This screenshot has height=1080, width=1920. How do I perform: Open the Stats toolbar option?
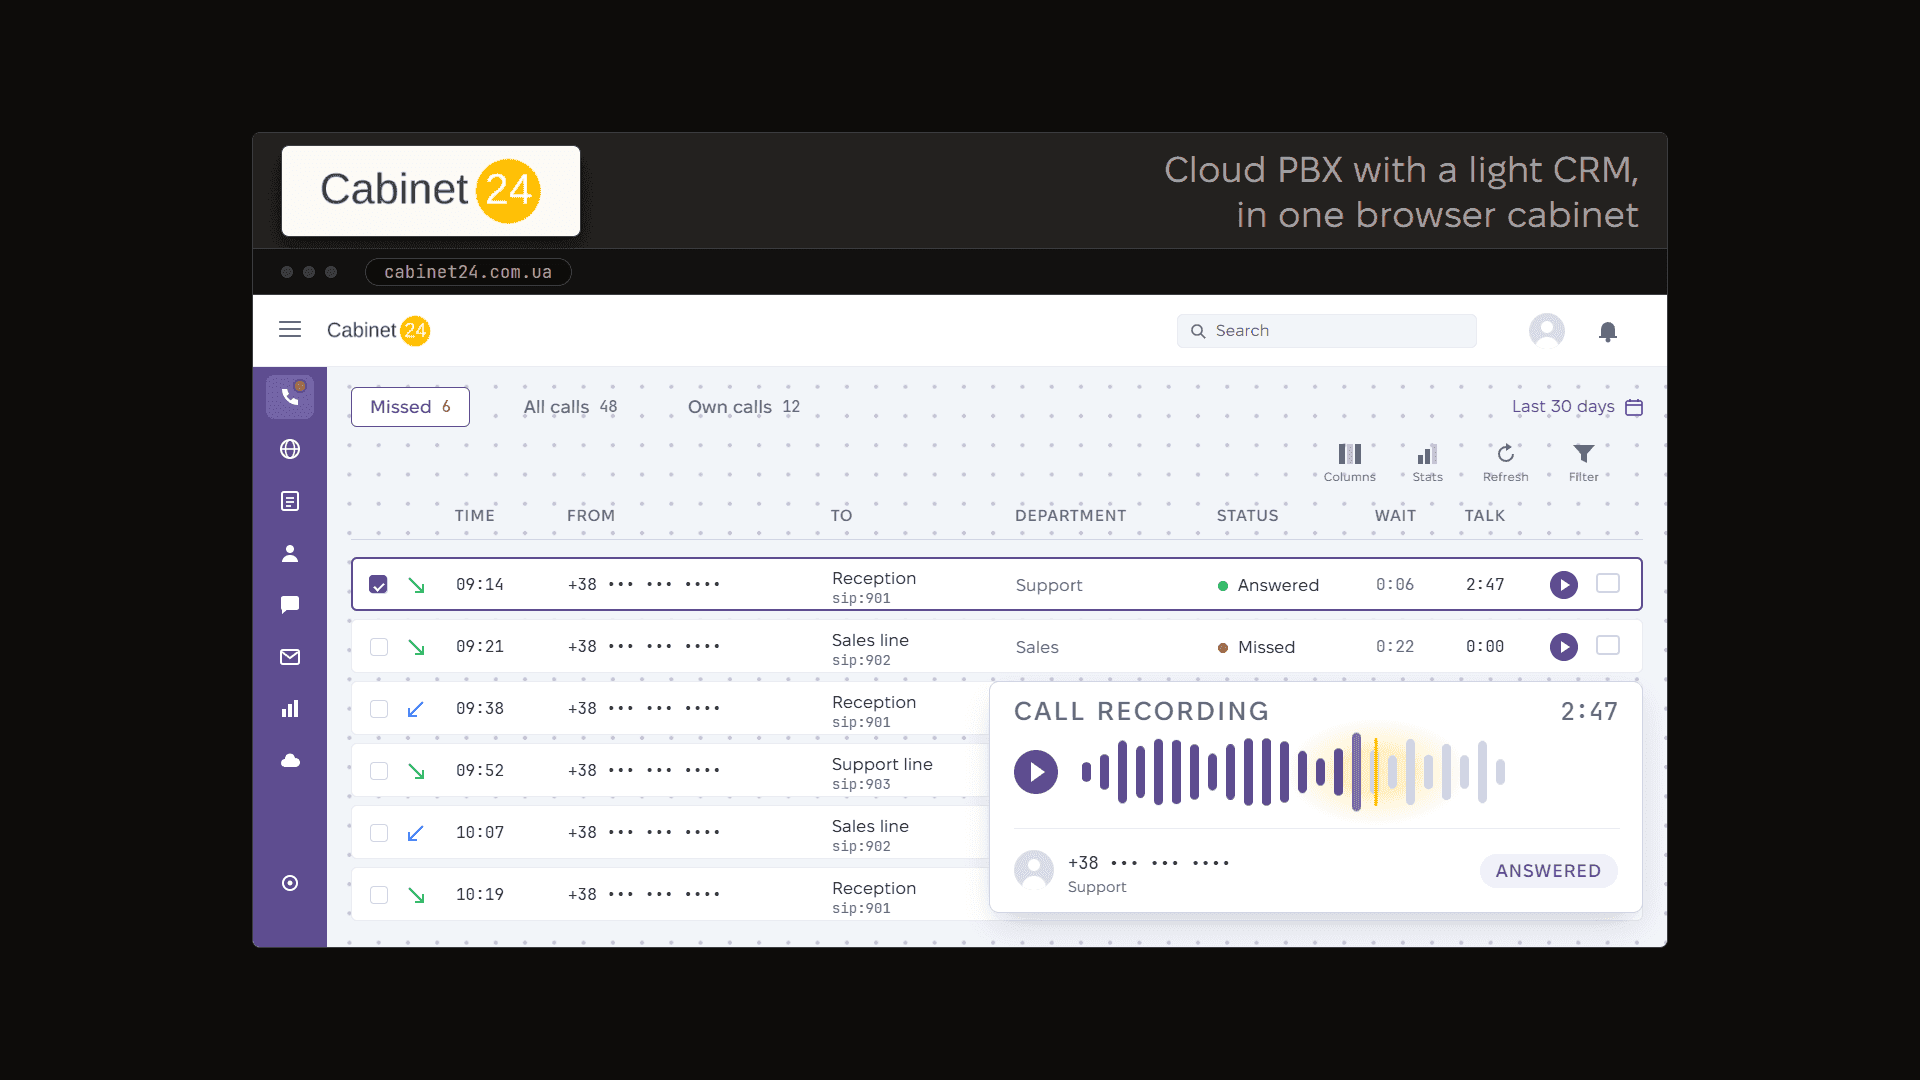pyautogui.click(x=1428, y=463)
